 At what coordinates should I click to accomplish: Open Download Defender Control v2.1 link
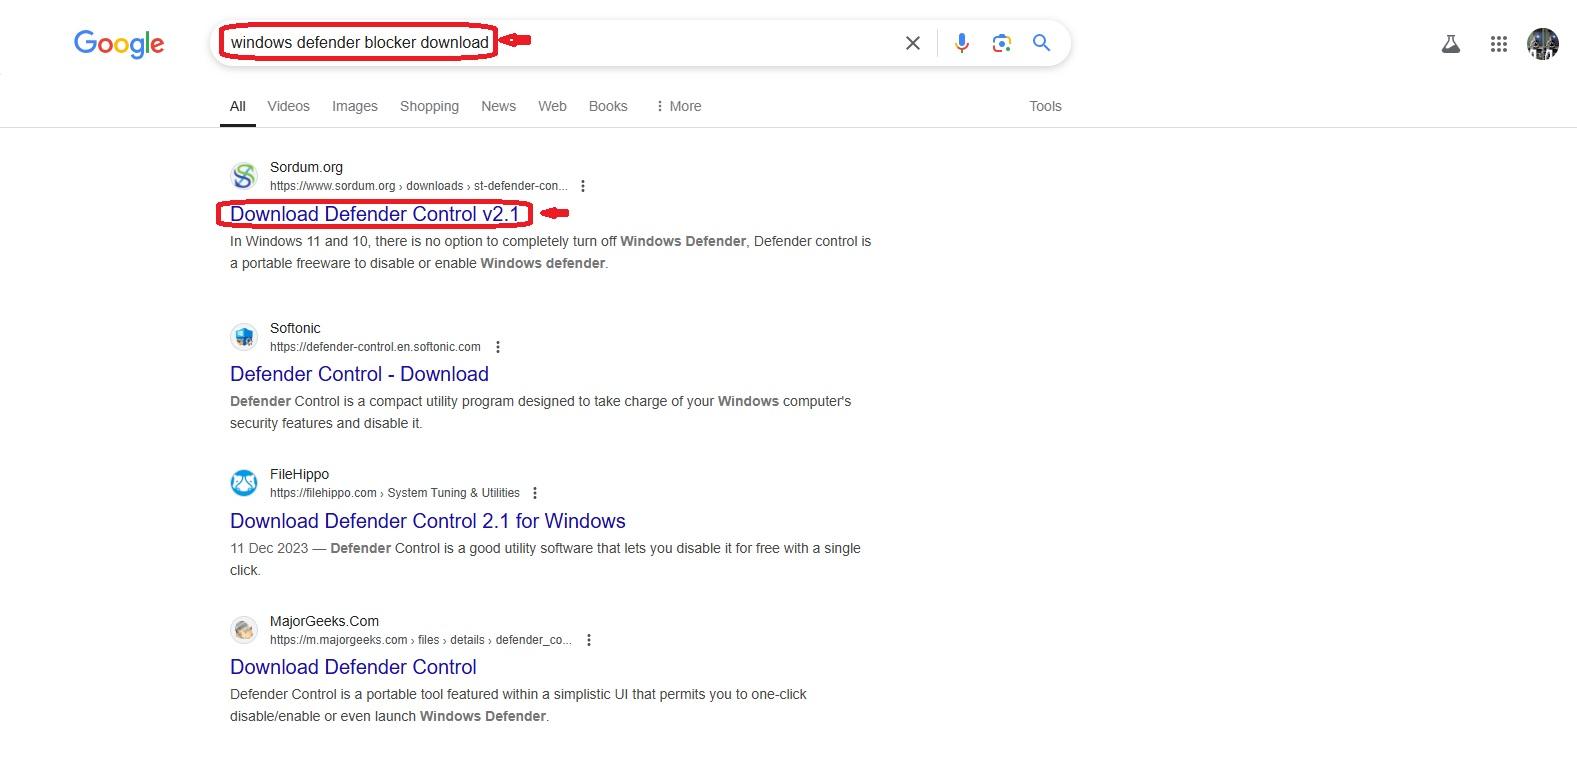point(375,214)
